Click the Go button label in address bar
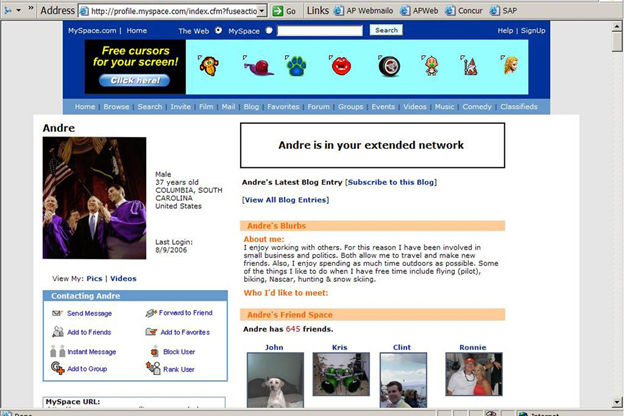The height and width of the screenshot is (416, 624). tap(291, 12)
